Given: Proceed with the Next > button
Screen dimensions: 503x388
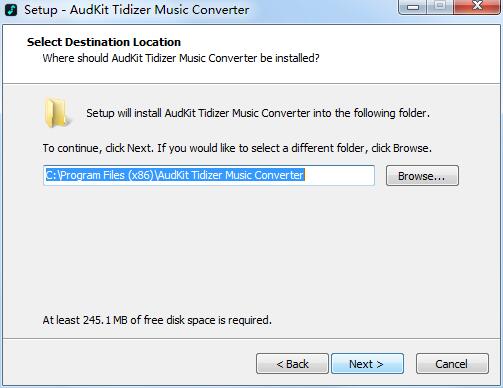Looking at the screenshot, I should tap(367, 364).
